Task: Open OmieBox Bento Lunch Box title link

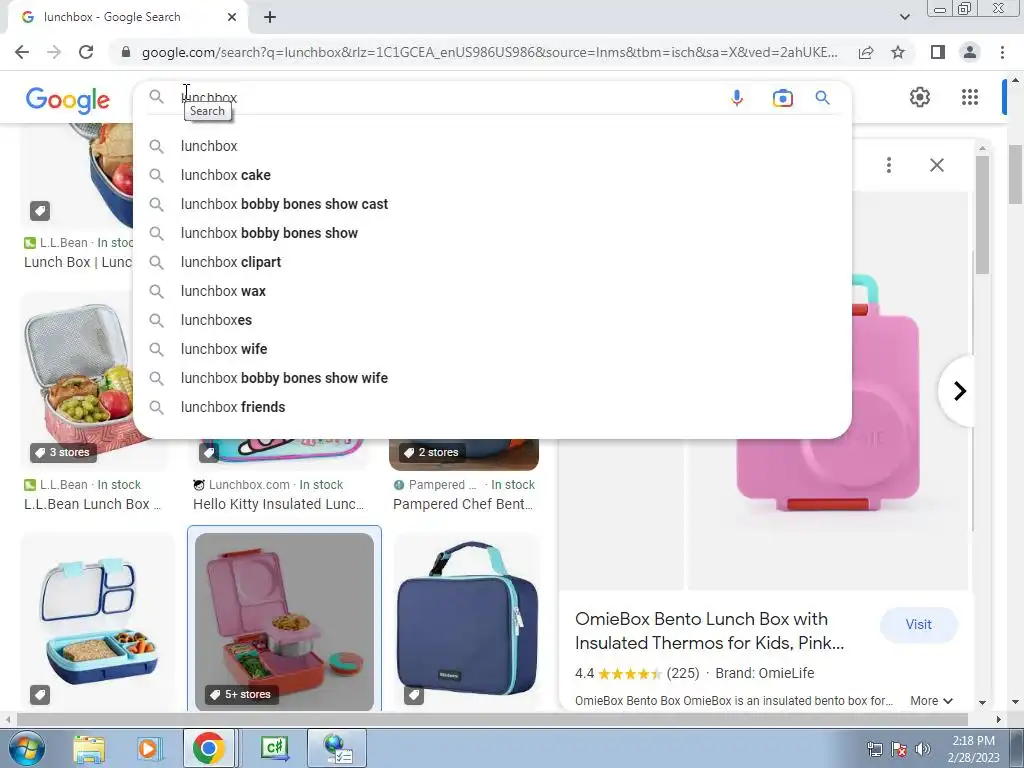Action: point(709,631)
